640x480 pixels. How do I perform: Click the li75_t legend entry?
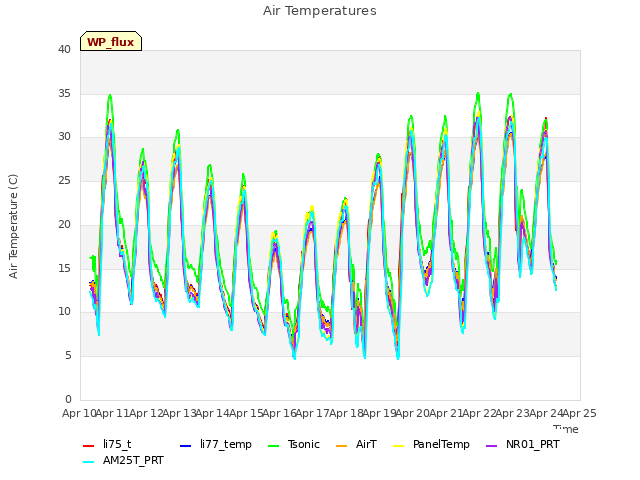tap(107, 444)
